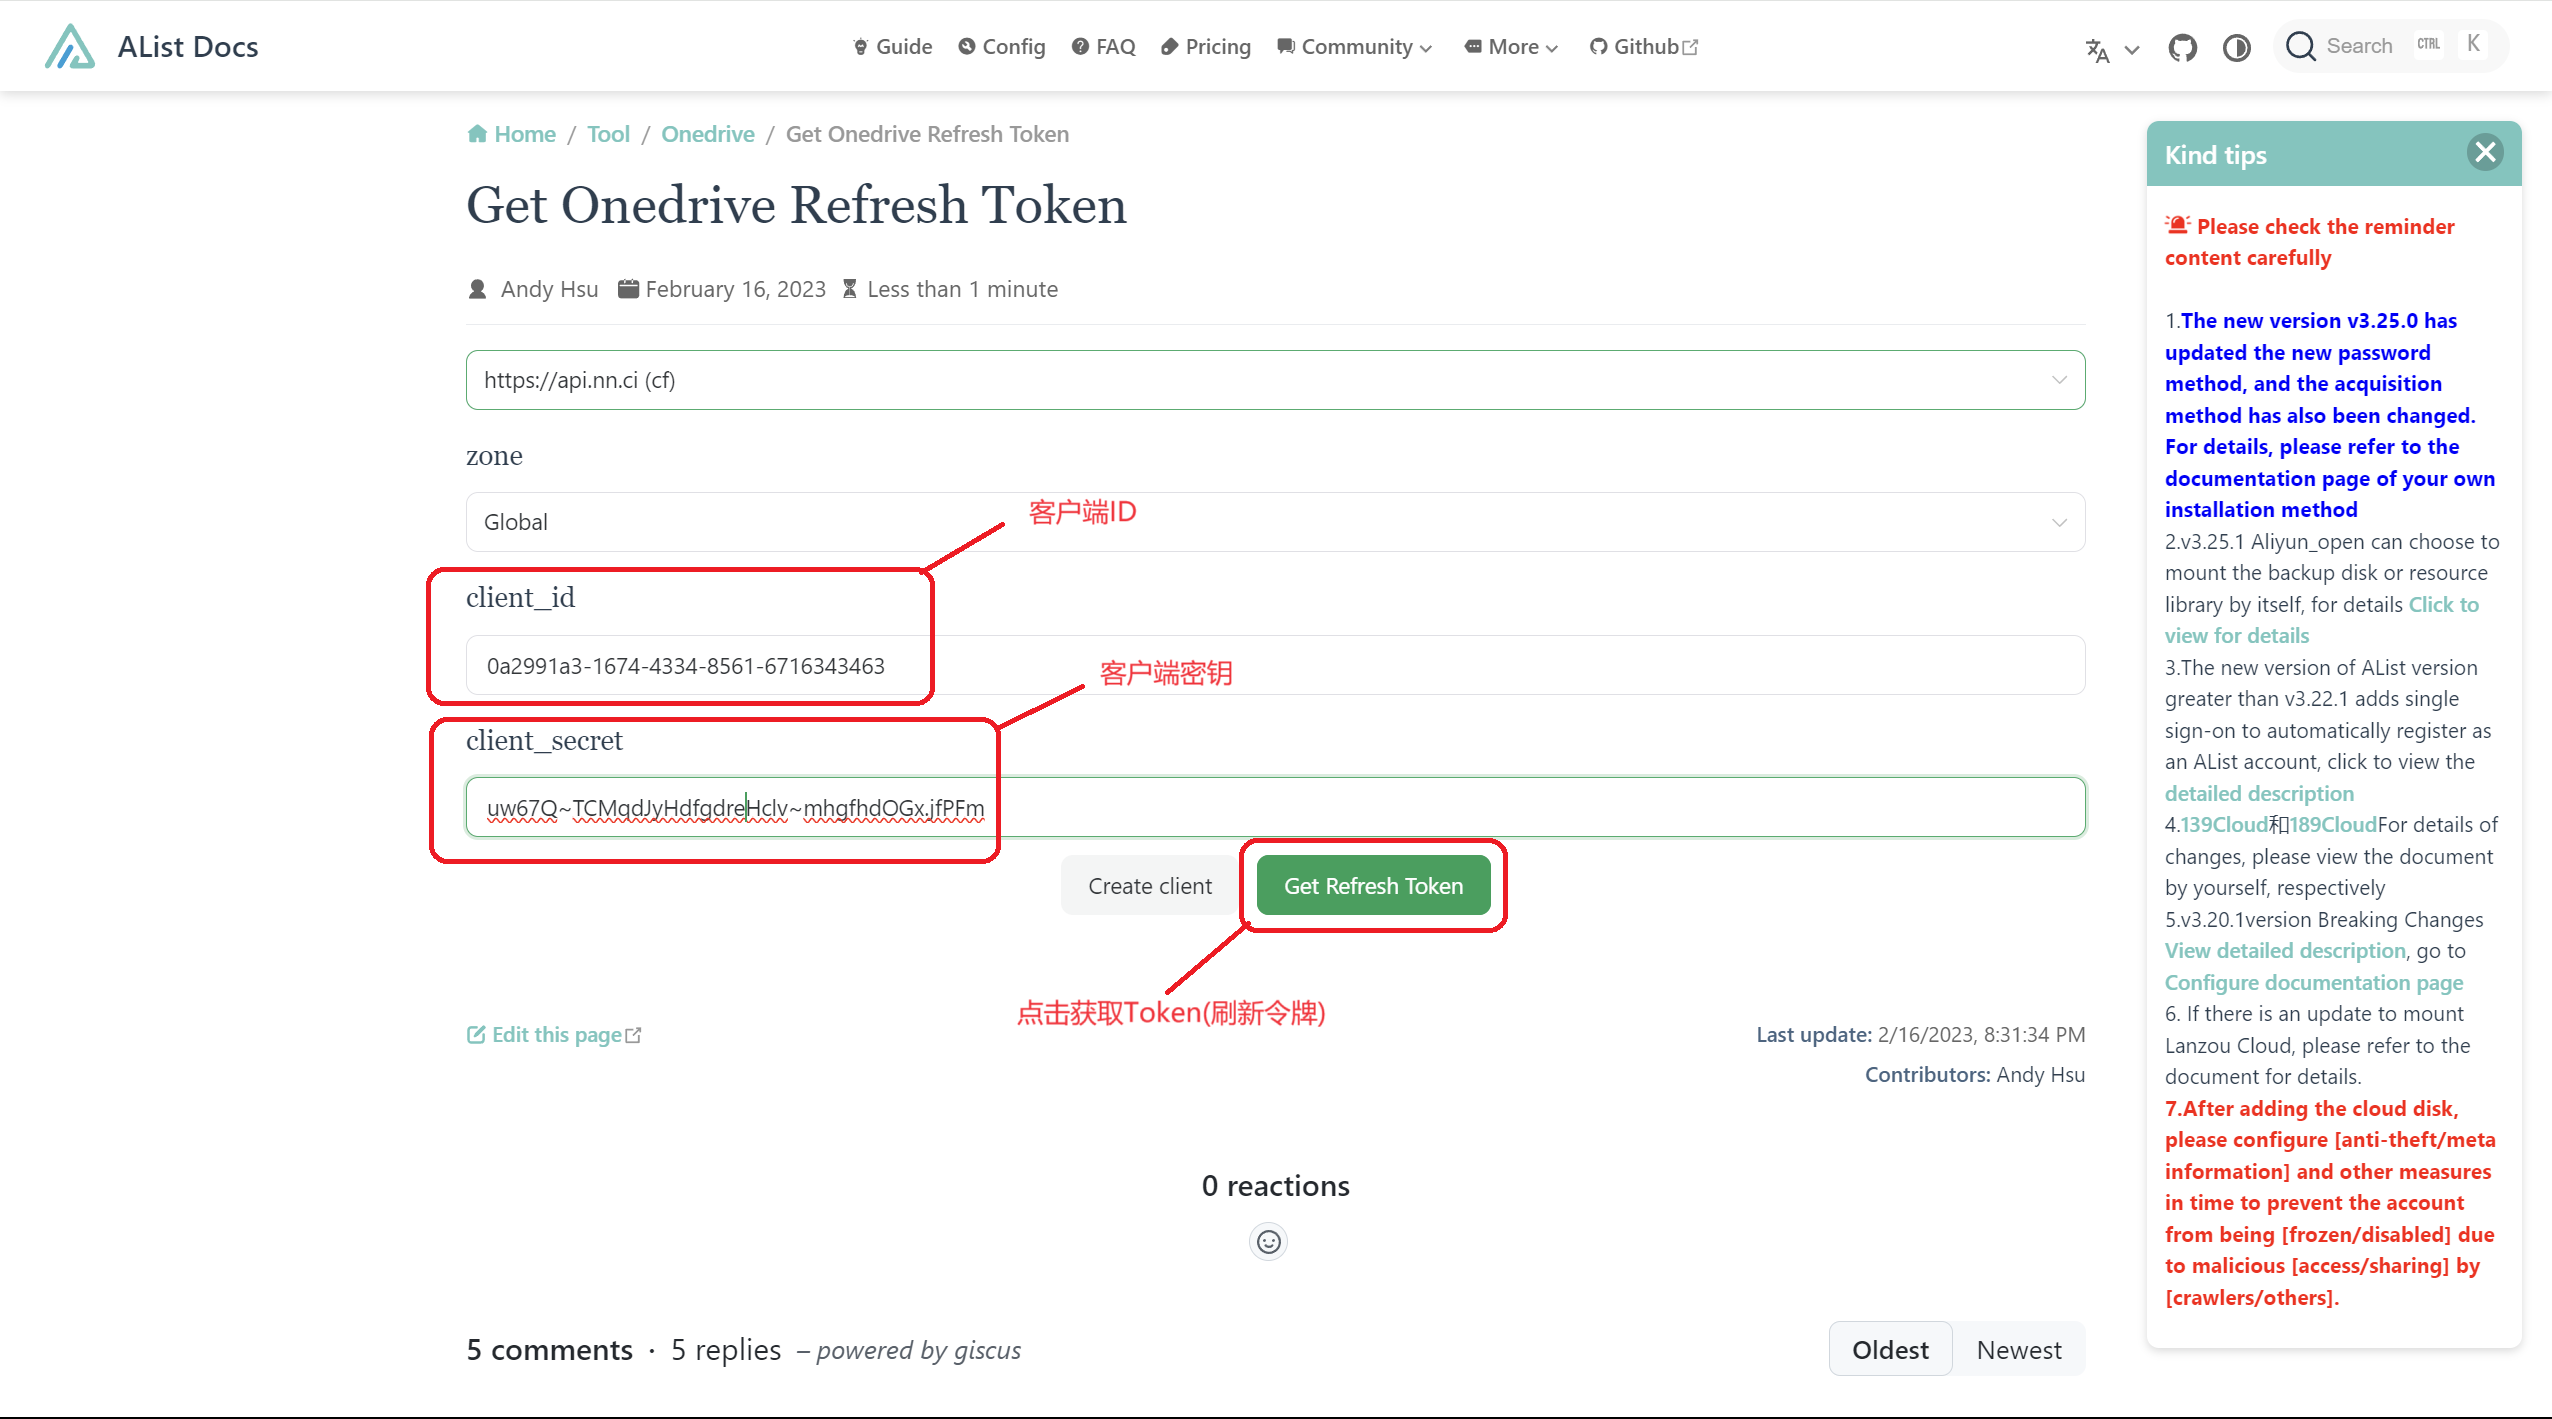This screenshot has height=1419, width=2552.
Task: Click the add reaction smiley icon
Action: click(x=1268, y=1242)
